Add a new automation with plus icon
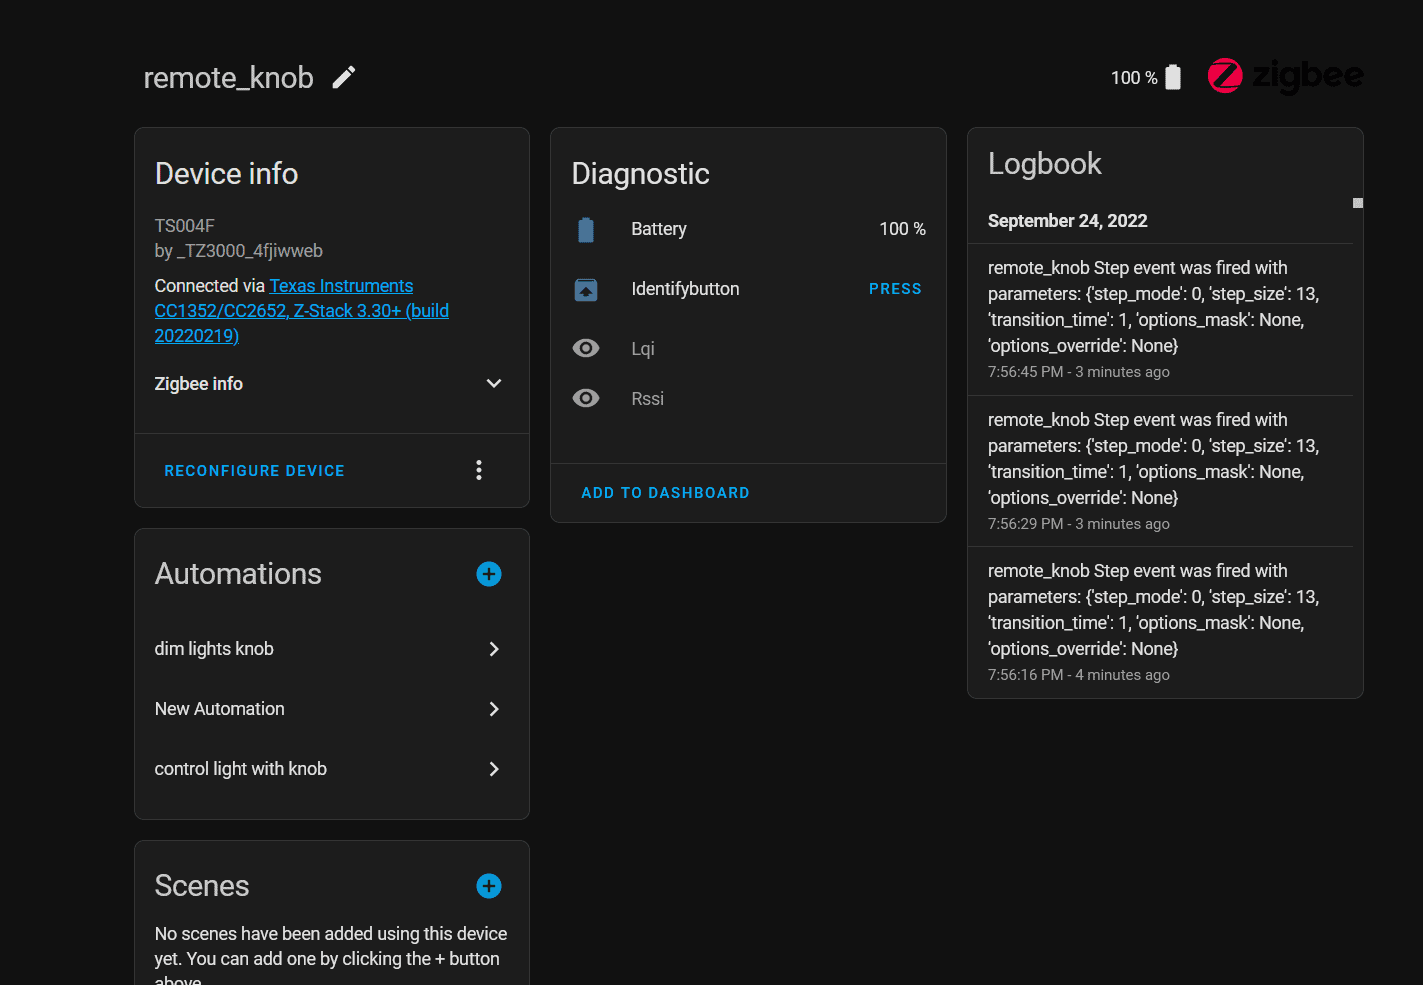The height and width of the screenshot is (985, 1423). tap(489, 574)
